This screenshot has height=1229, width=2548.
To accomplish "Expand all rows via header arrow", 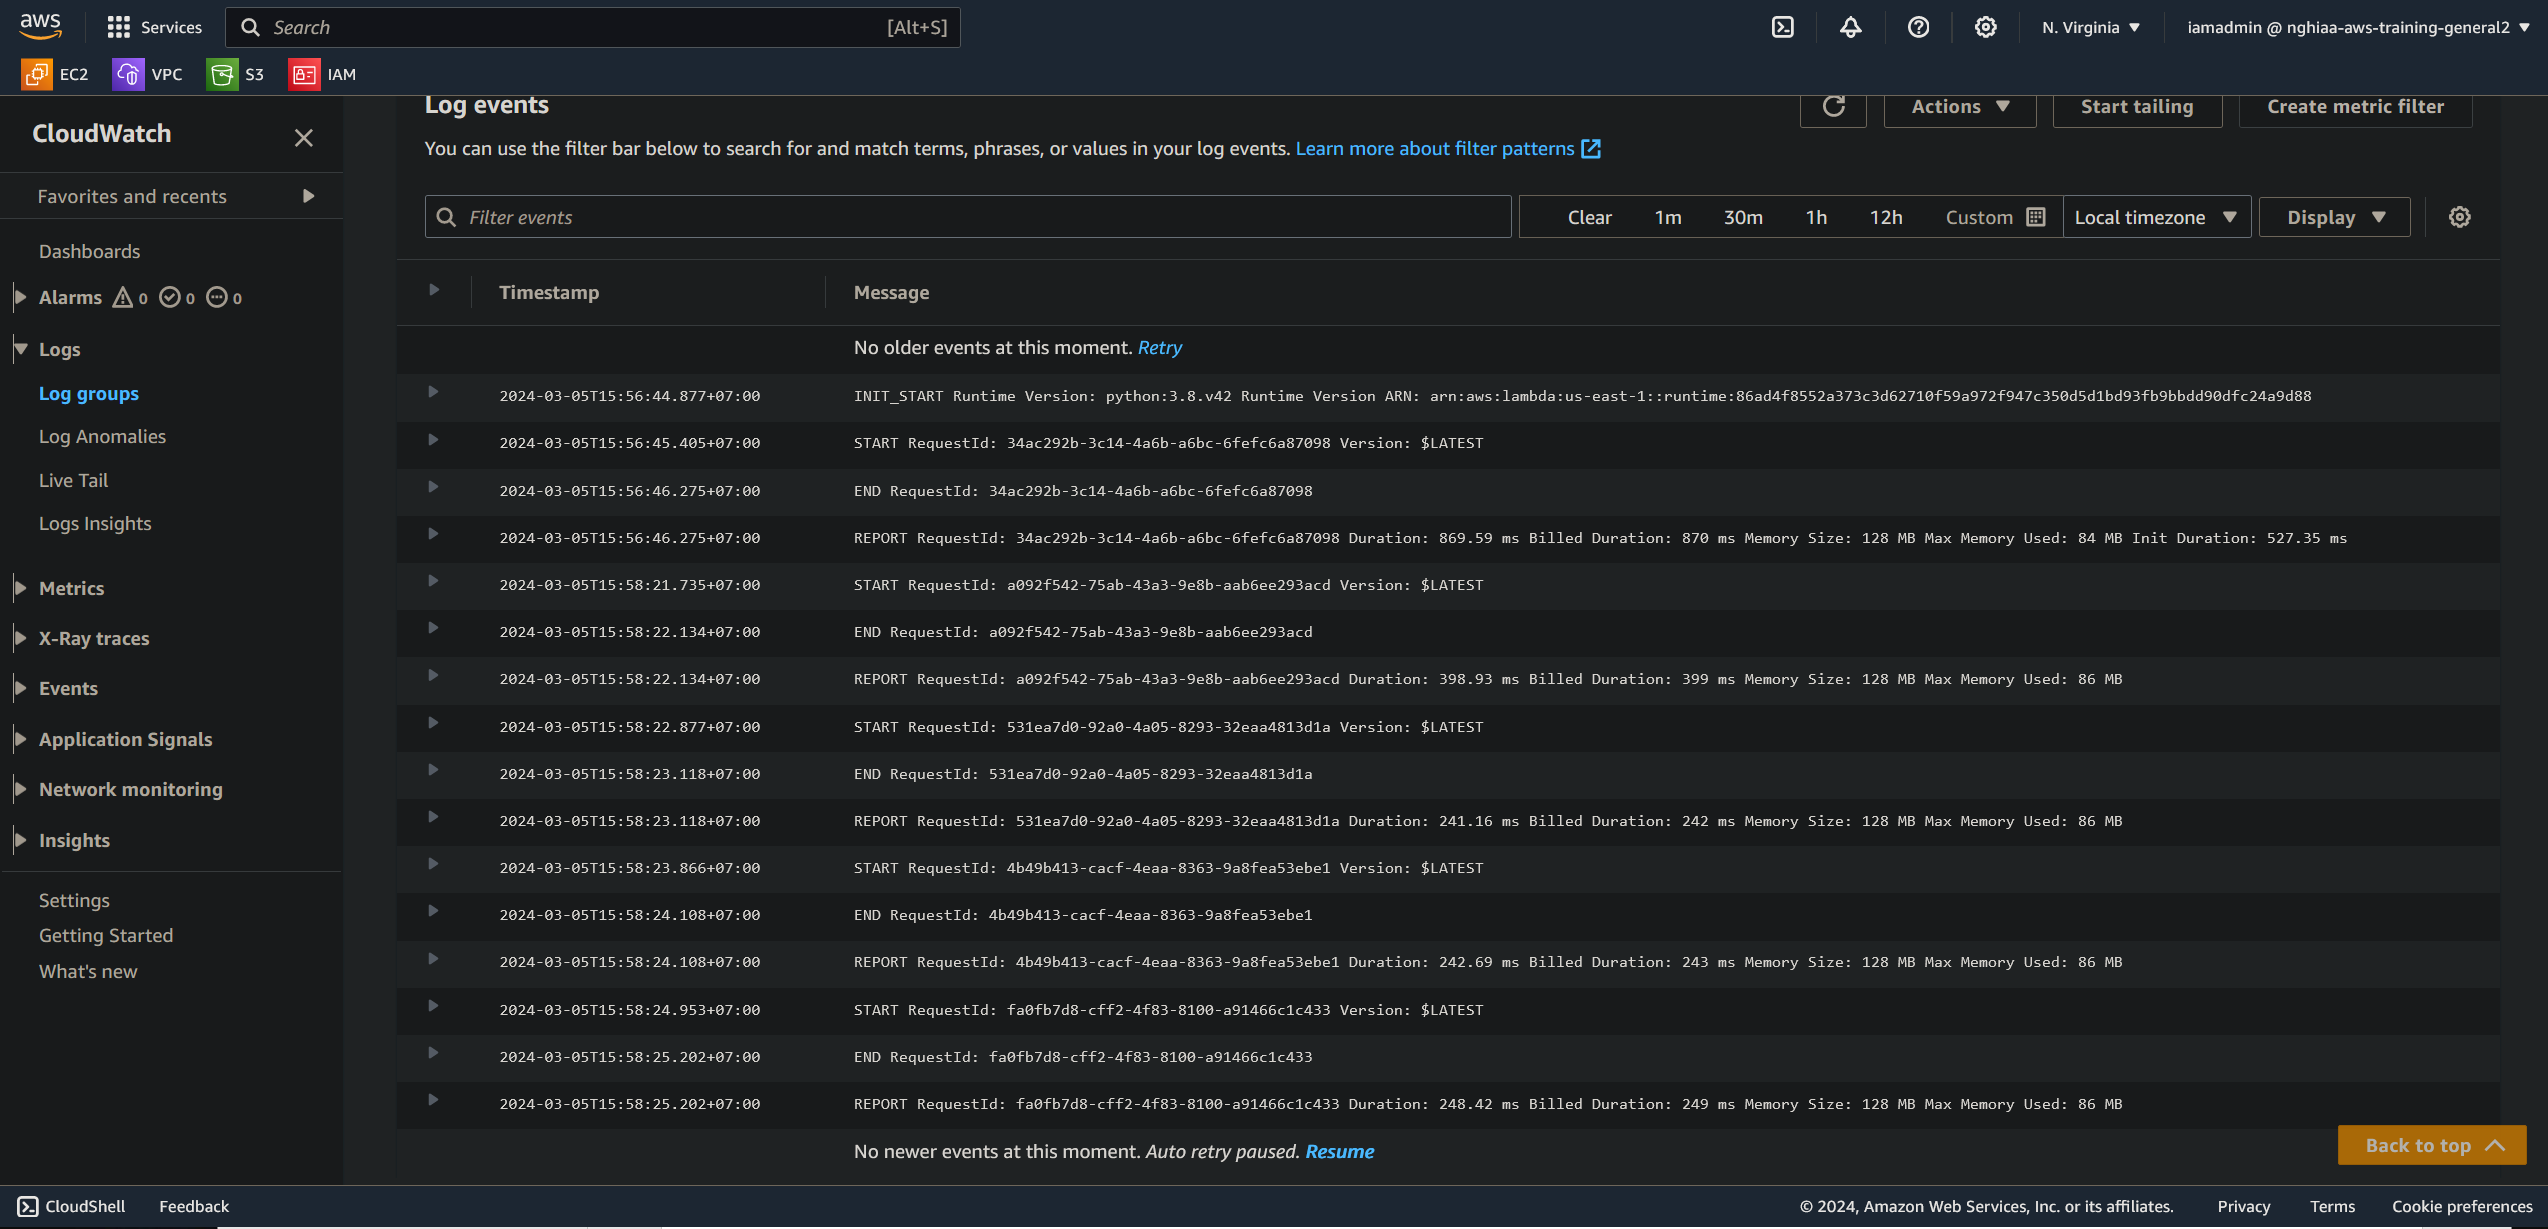I will (x=434, y=290).
